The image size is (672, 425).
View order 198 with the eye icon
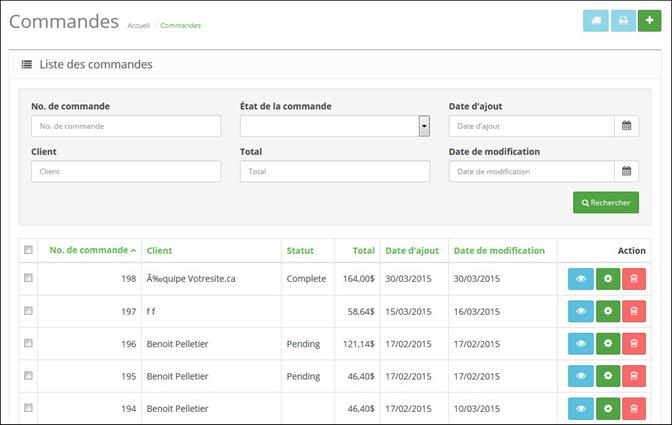(x=580, y=279)
